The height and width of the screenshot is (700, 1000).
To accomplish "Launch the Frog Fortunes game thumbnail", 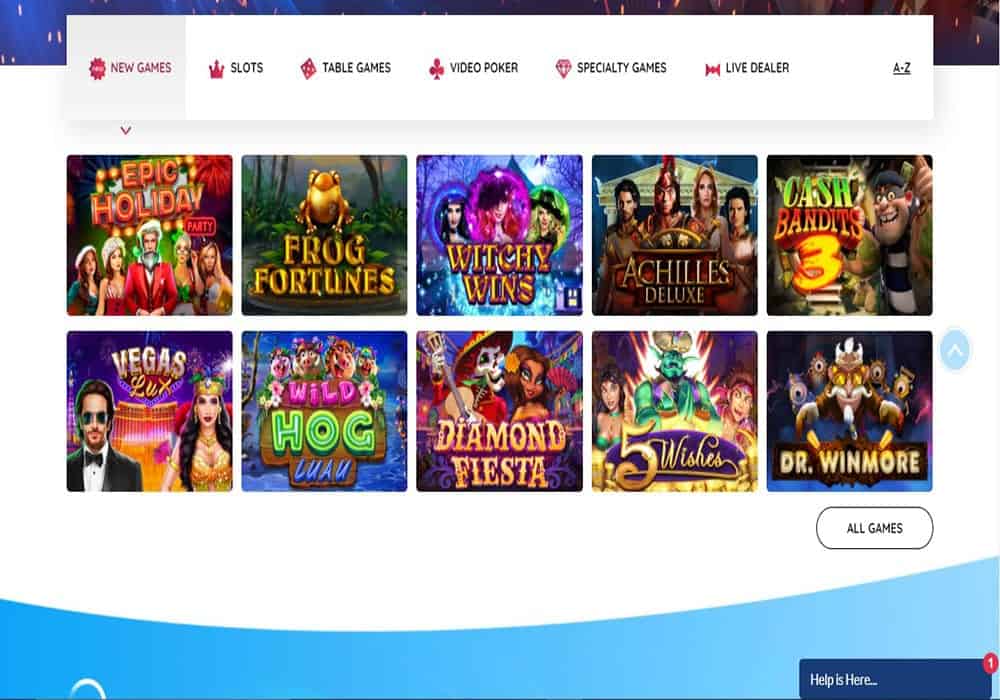I will click(x=325, y=235).
